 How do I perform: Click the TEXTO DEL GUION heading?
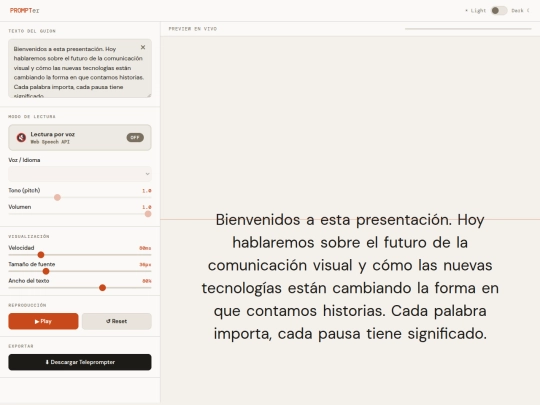(32, 31)
